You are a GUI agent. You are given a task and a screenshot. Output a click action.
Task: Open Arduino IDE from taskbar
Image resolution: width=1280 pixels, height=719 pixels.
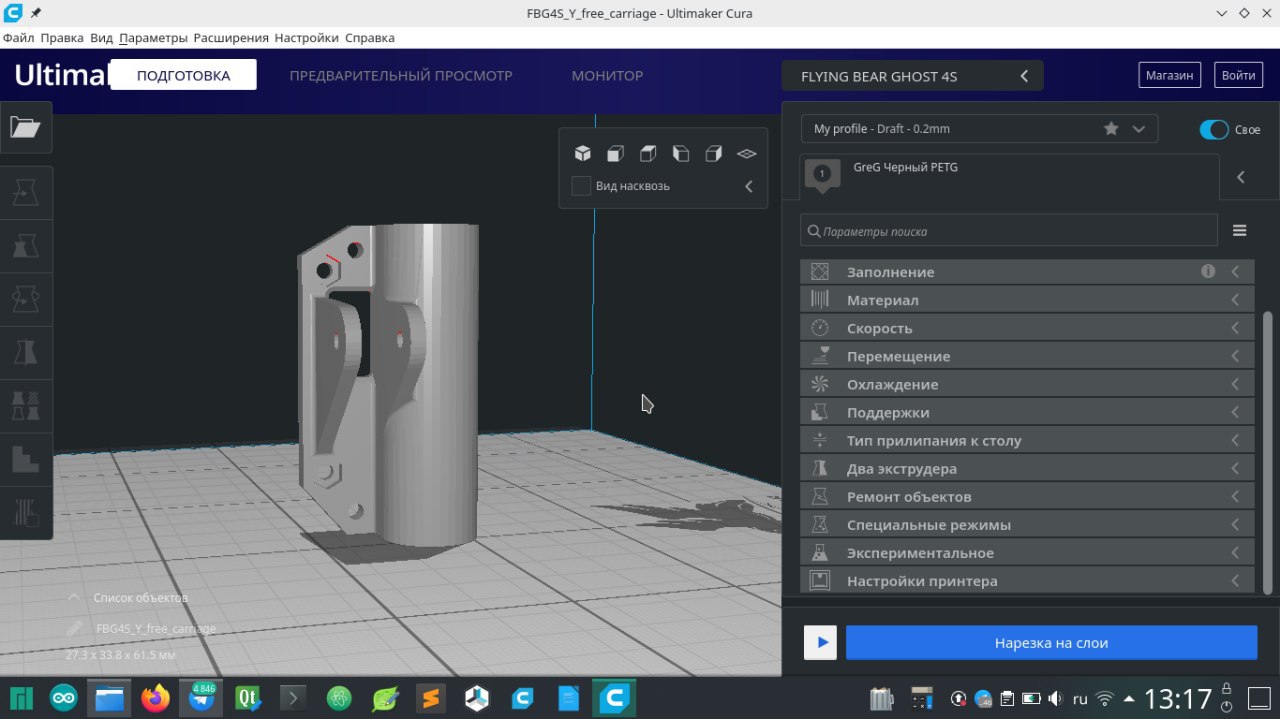pos(64,698)
